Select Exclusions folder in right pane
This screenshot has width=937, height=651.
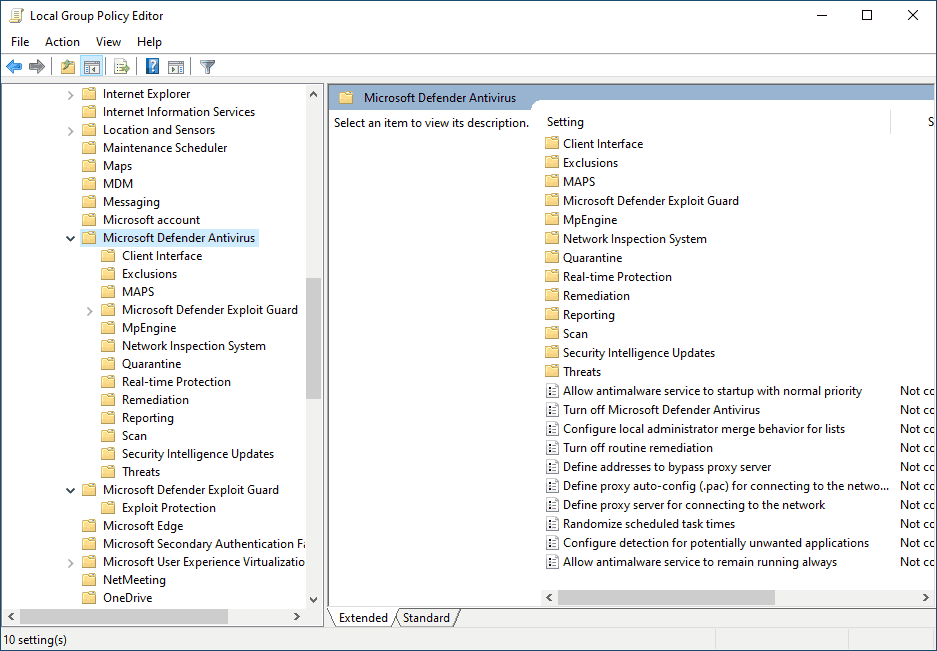(x=590, y=163)
